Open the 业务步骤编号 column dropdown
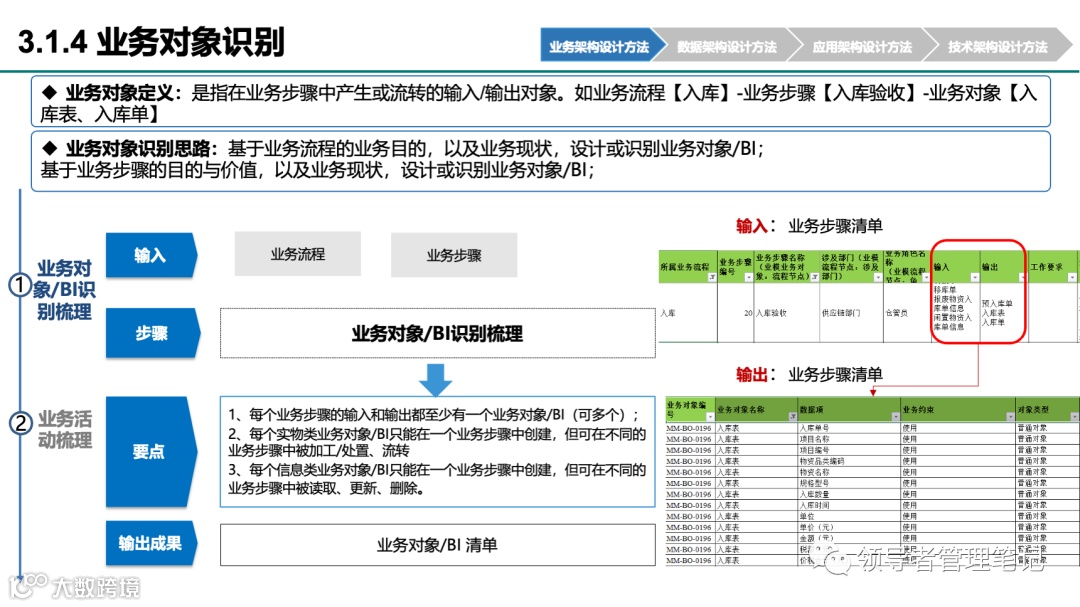Viewport: 1080px width, 607px height. pyautogui.click(x=749, y=277)
